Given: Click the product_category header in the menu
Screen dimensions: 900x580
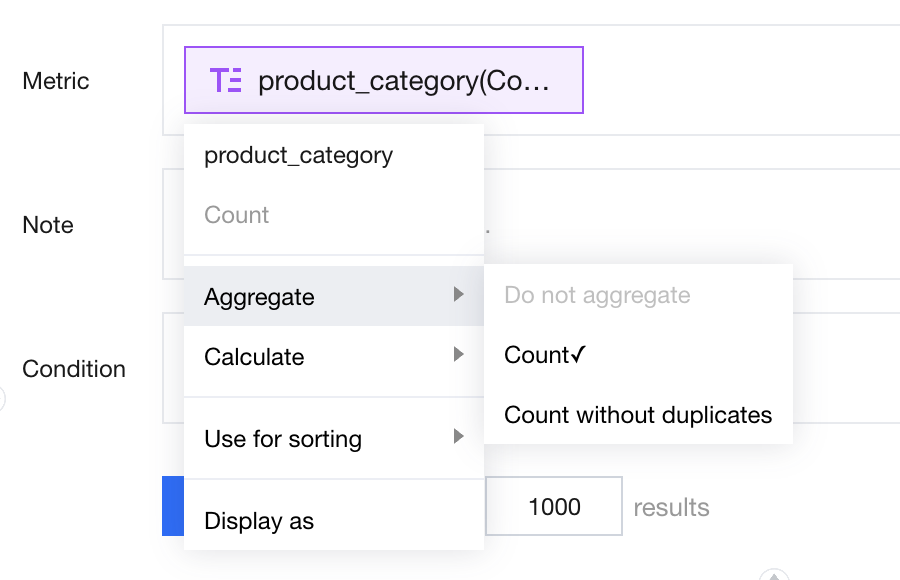Looking at the screenshot, I should click(298, 155).
